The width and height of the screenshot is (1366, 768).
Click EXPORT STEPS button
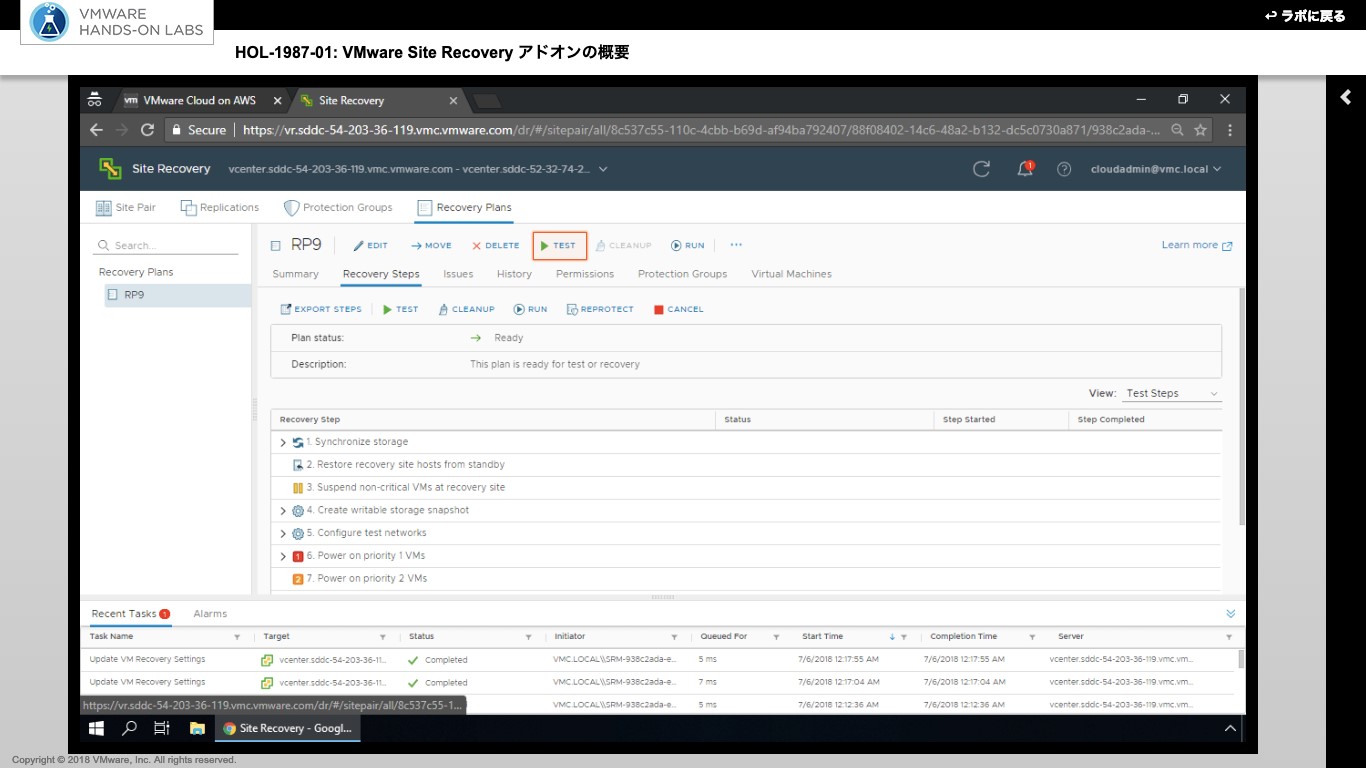tap(321, 310)
